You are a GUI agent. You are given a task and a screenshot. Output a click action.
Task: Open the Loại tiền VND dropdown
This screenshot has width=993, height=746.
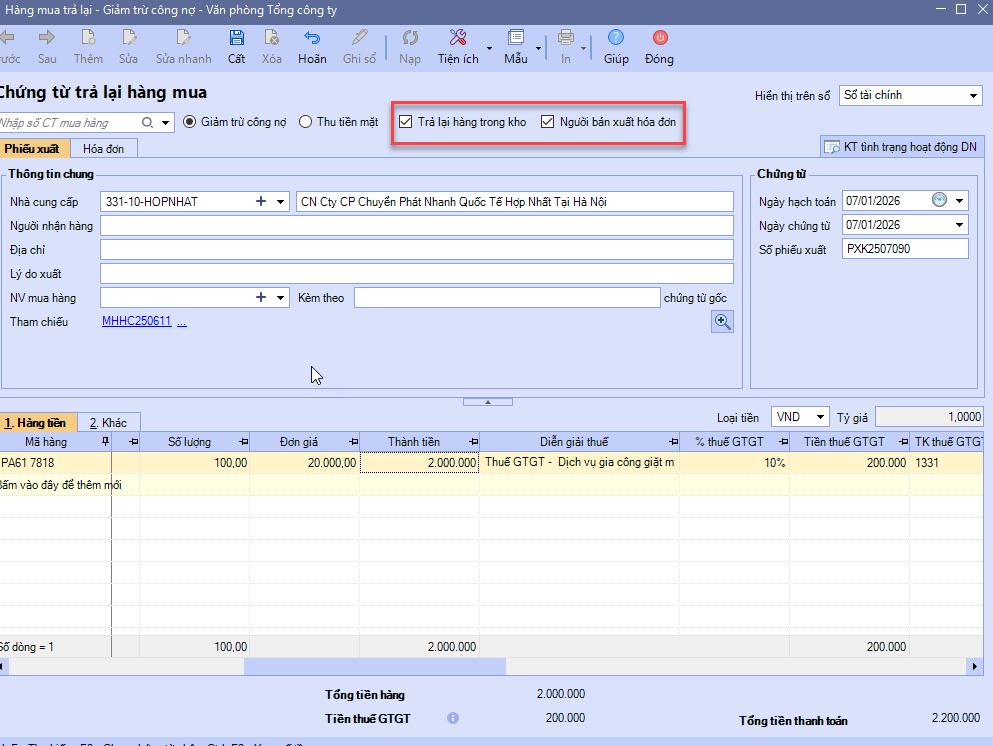pyautogui.click(x=820, y=417)
